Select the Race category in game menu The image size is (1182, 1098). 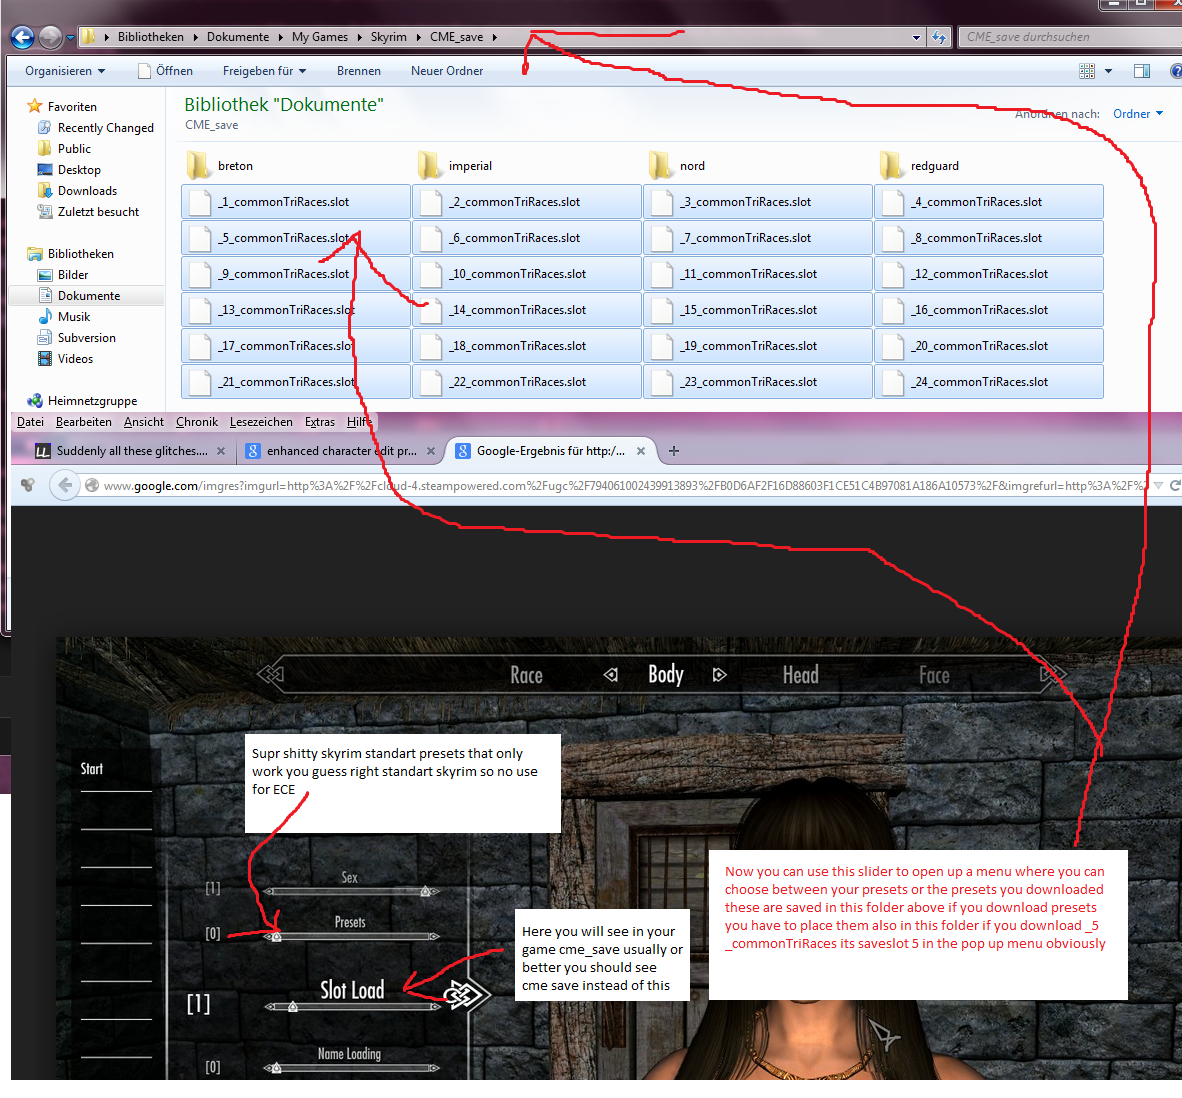coord(526,675)
